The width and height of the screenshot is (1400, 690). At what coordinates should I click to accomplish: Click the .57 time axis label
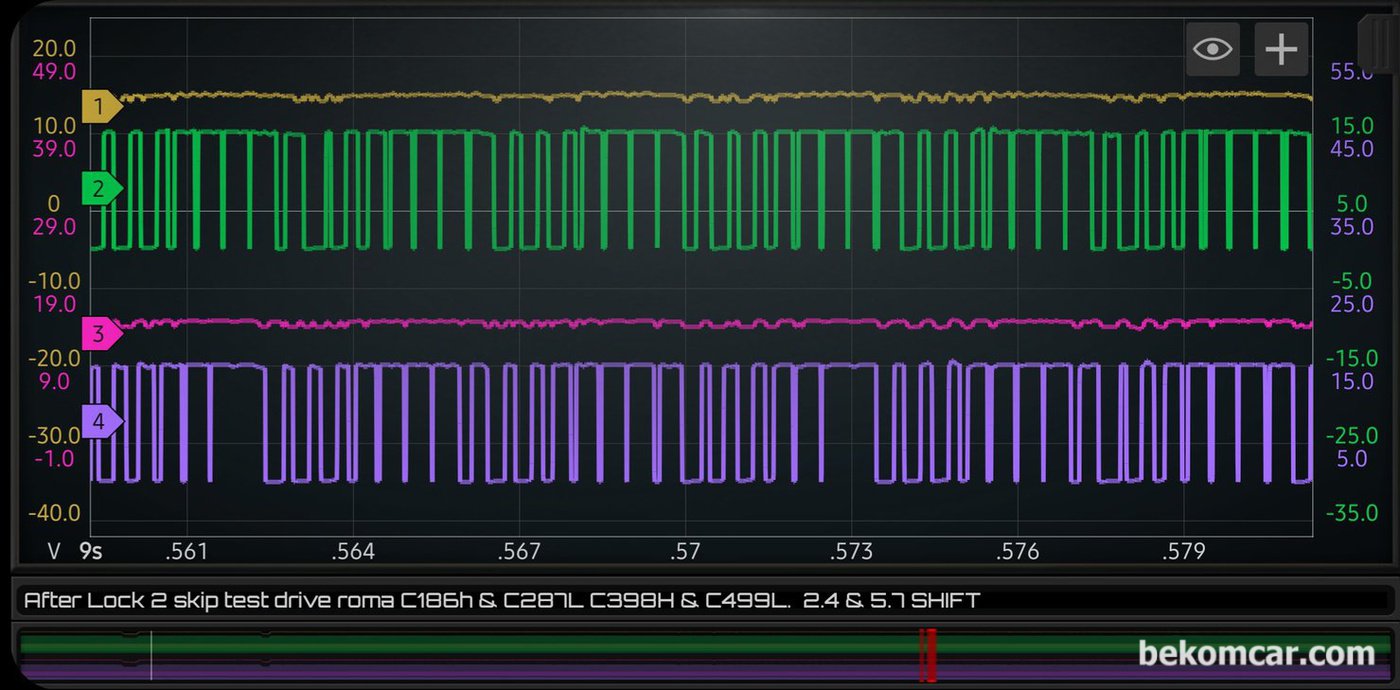[685, 551]
